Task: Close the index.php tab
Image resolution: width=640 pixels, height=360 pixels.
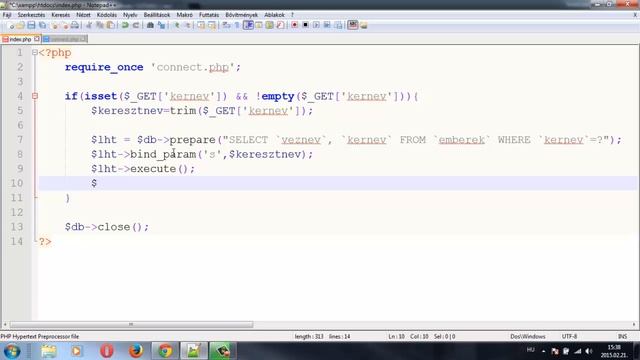Action: tap(37, 39)
